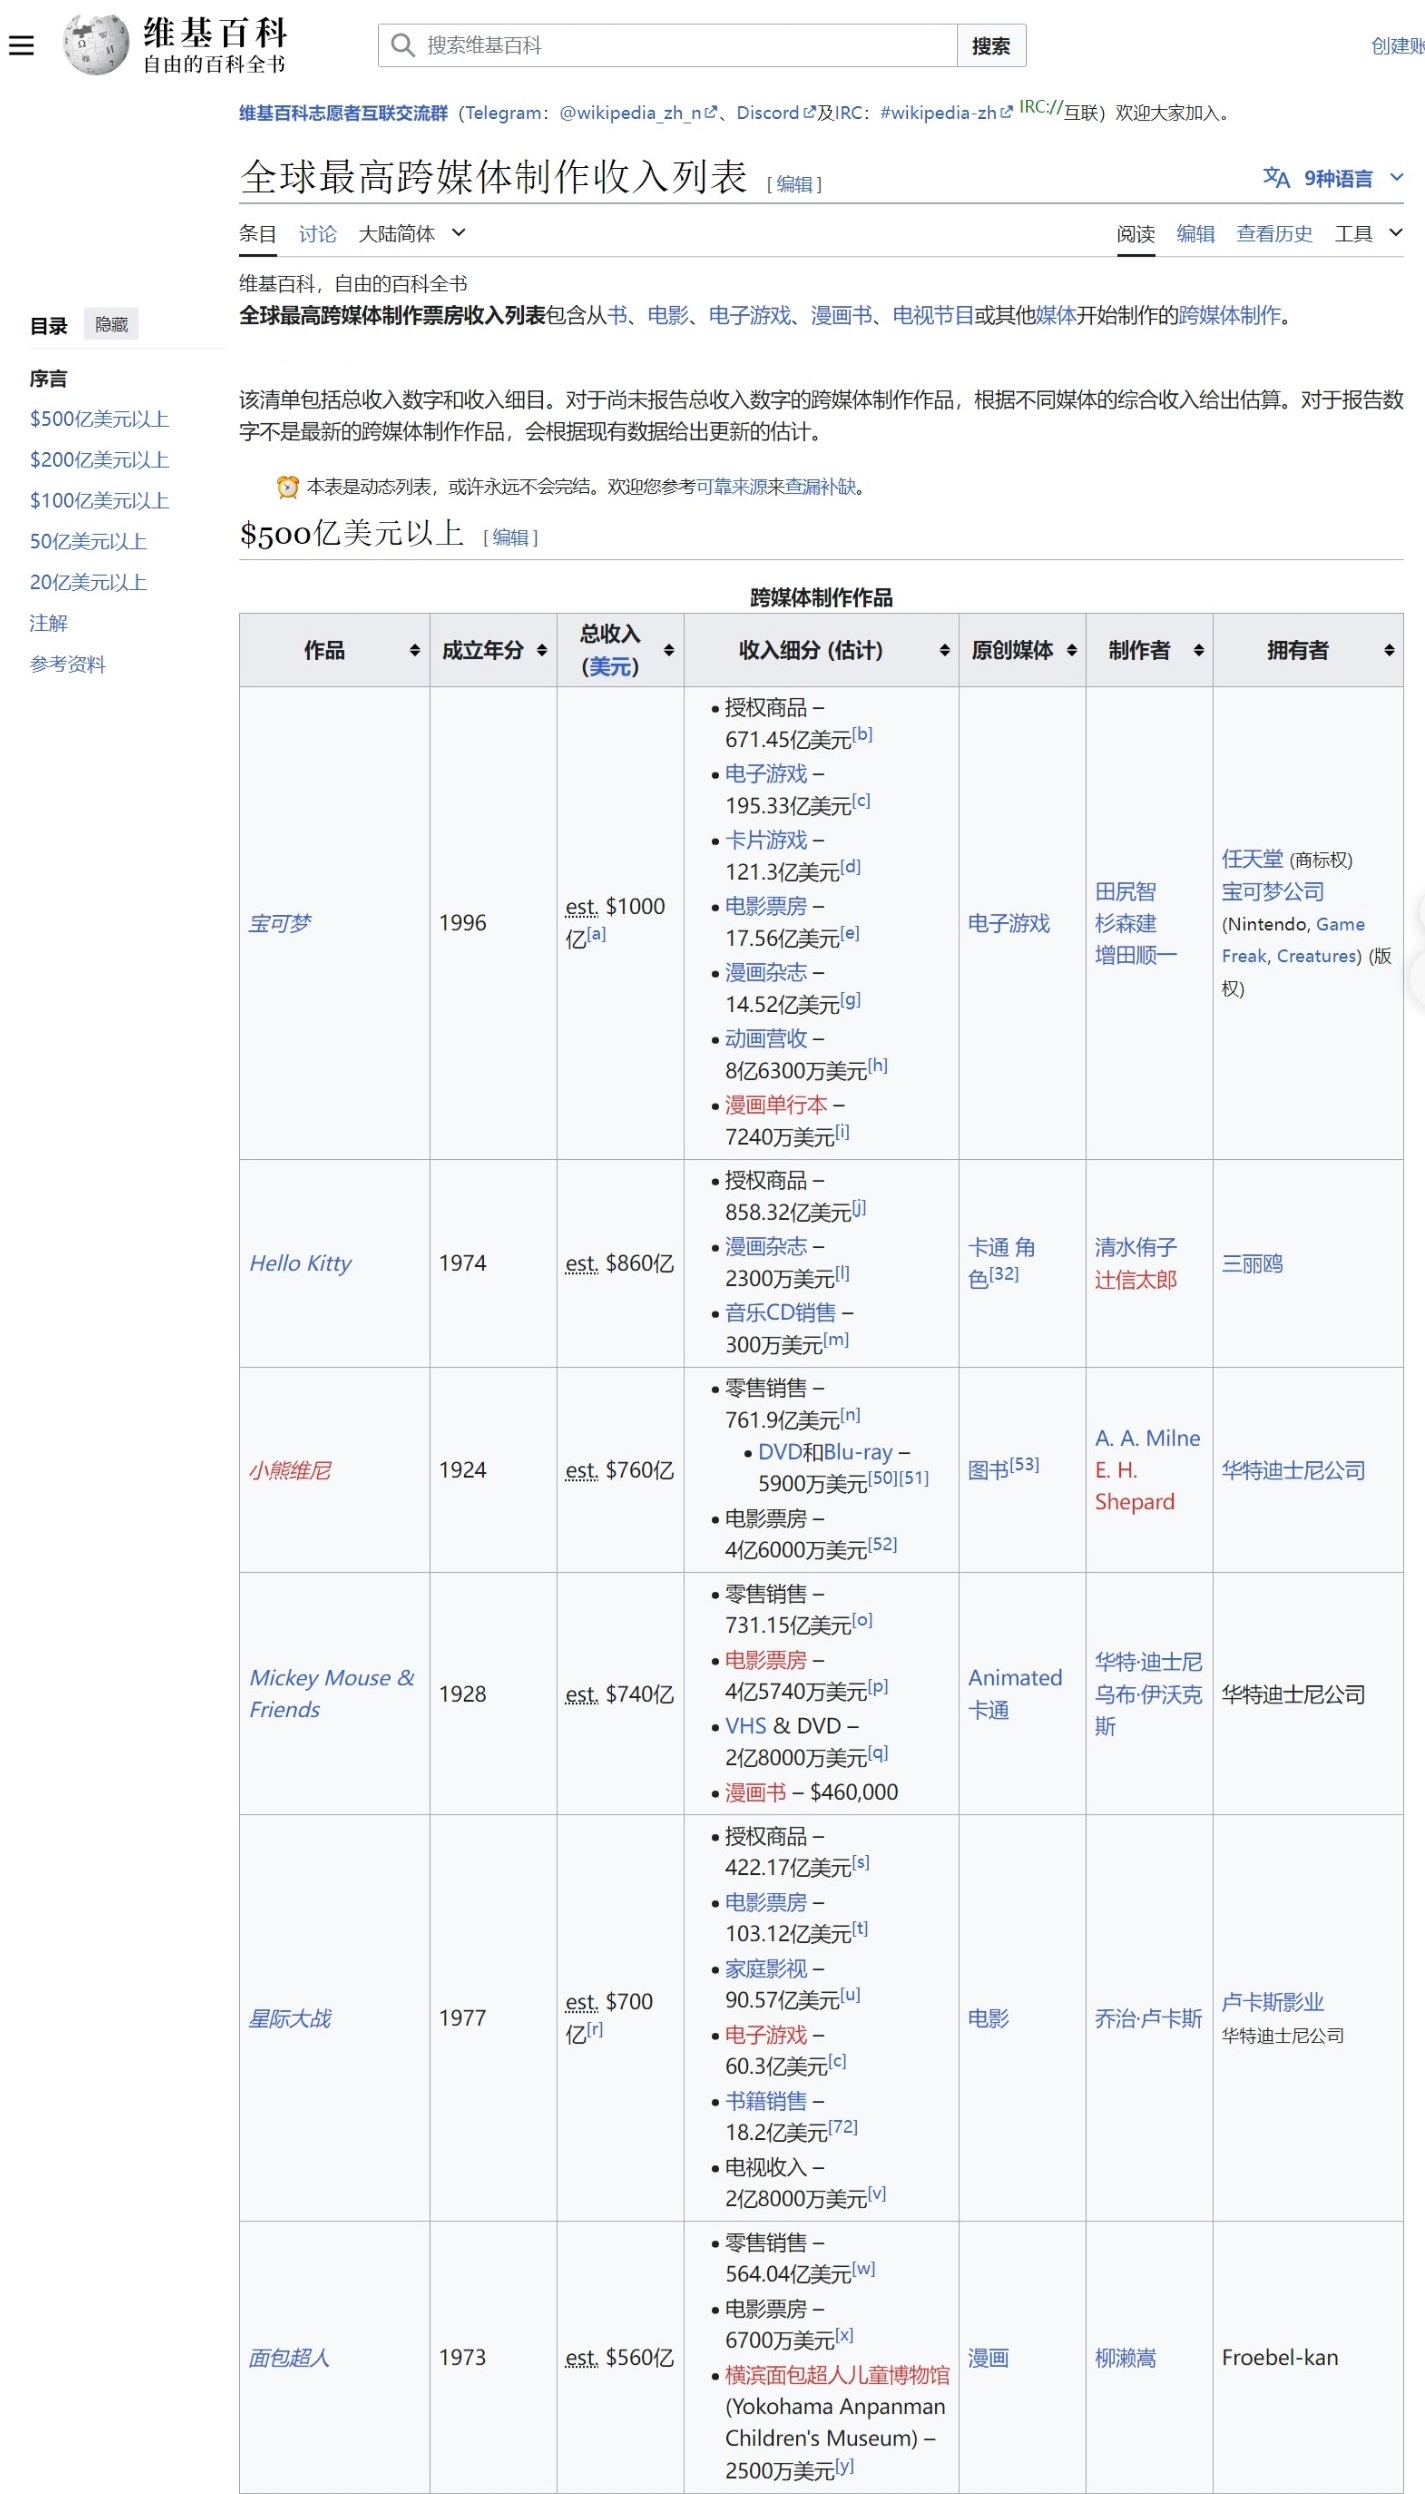Expand the 工具 tools dropdown

[x=1368, y=233]
